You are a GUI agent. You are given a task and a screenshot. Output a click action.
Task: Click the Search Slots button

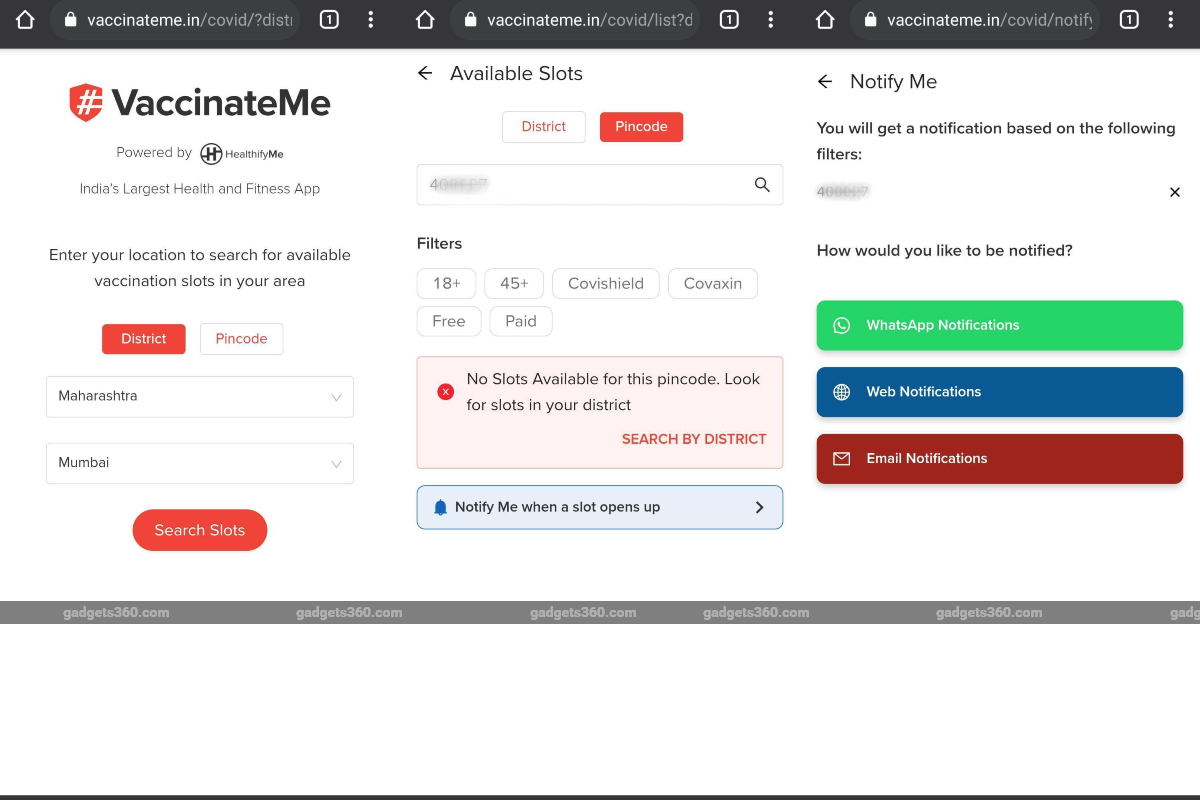tap(200, 530)
